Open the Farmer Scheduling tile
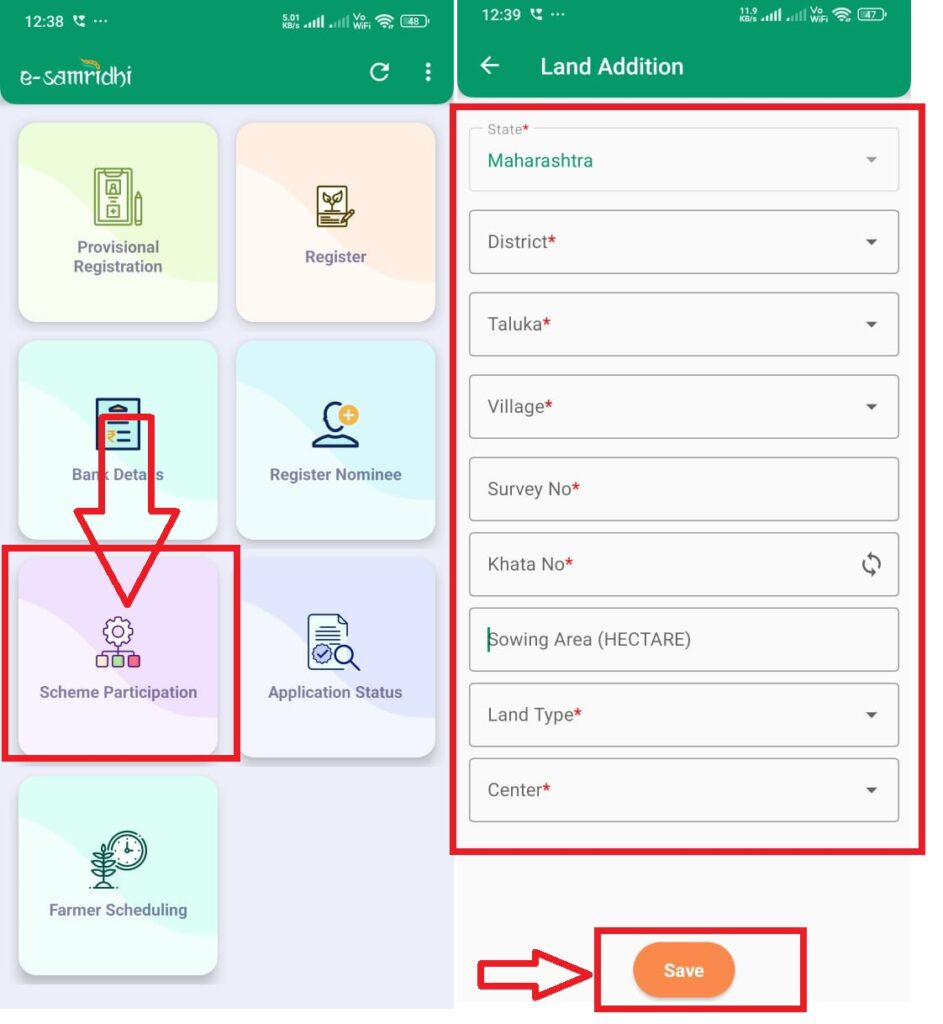Image resolution: width=943 pixels, height=1024 pixels. click(118, 875)
